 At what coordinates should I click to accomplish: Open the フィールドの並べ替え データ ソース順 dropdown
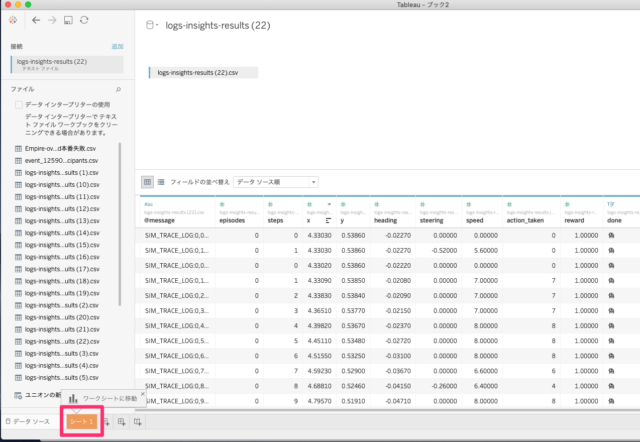pos(276,182)
